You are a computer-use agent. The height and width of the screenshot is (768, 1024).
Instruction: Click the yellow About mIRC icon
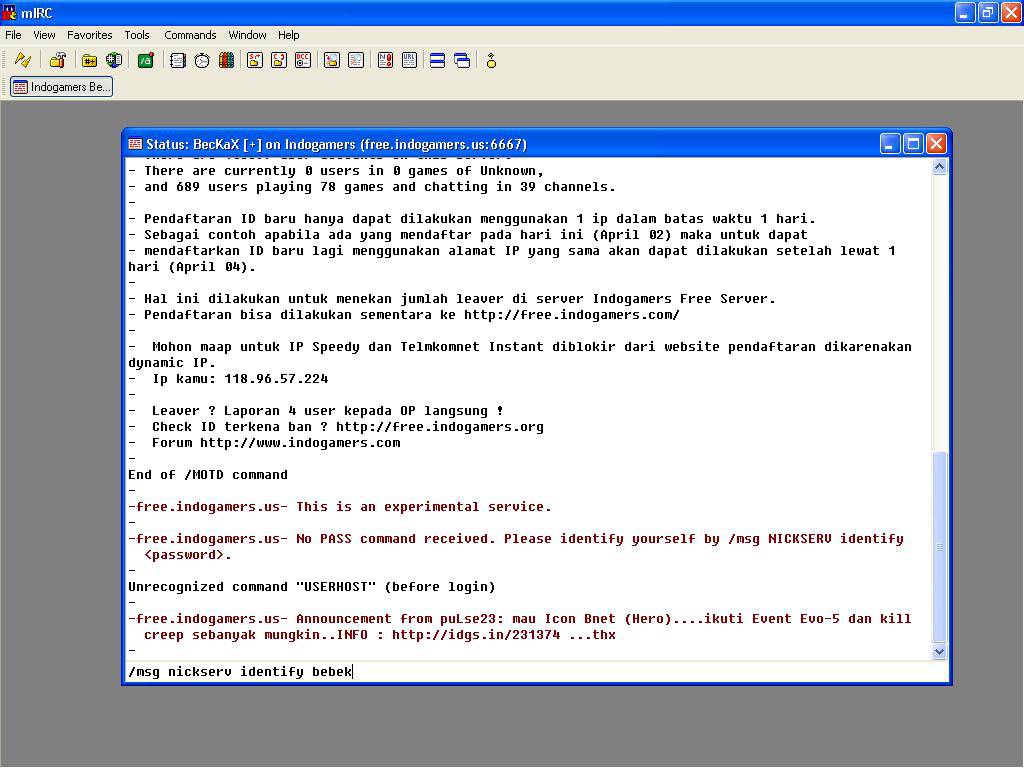(491, 61)
